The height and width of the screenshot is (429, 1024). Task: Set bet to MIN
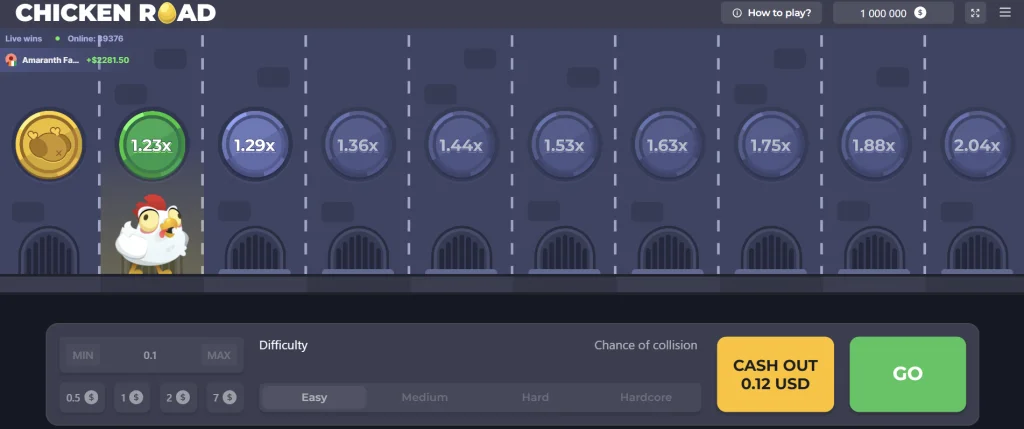[83, 355]
